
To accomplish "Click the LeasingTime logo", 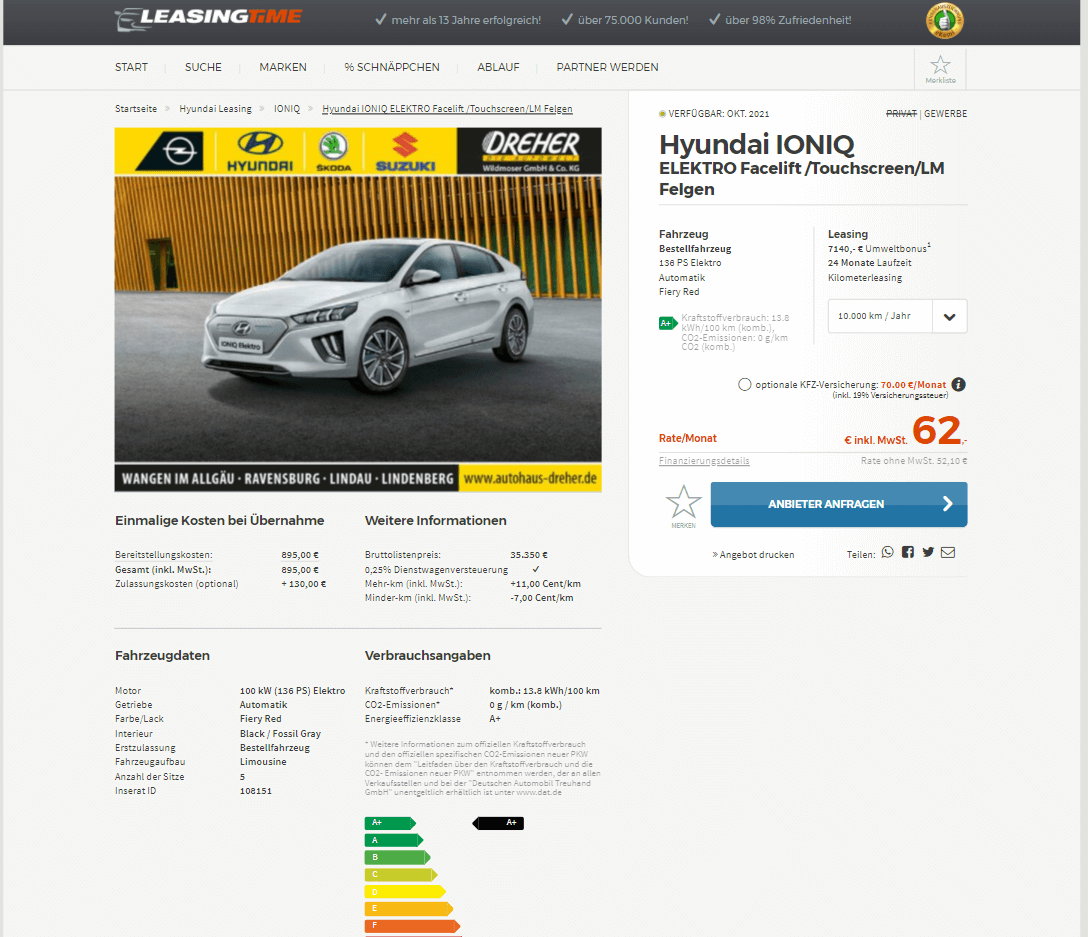I will pyautogui.click(x=208, y=19).
